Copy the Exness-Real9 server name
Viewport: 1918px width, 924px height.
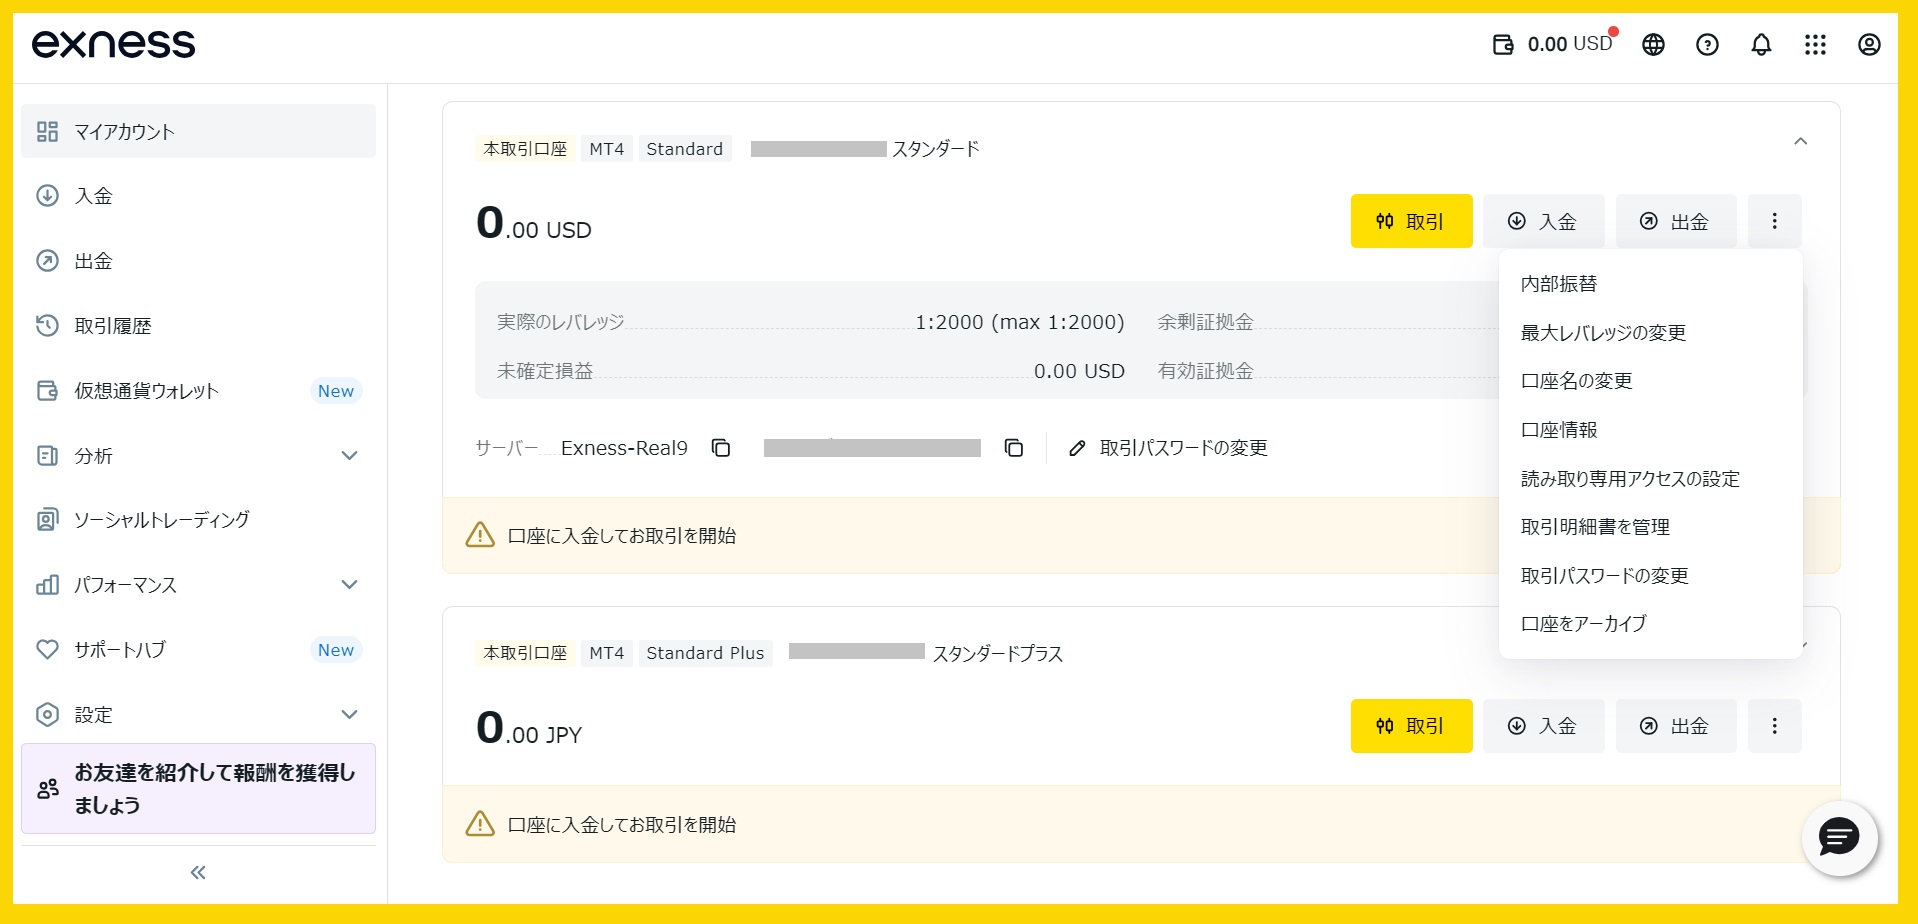point(720,448)
